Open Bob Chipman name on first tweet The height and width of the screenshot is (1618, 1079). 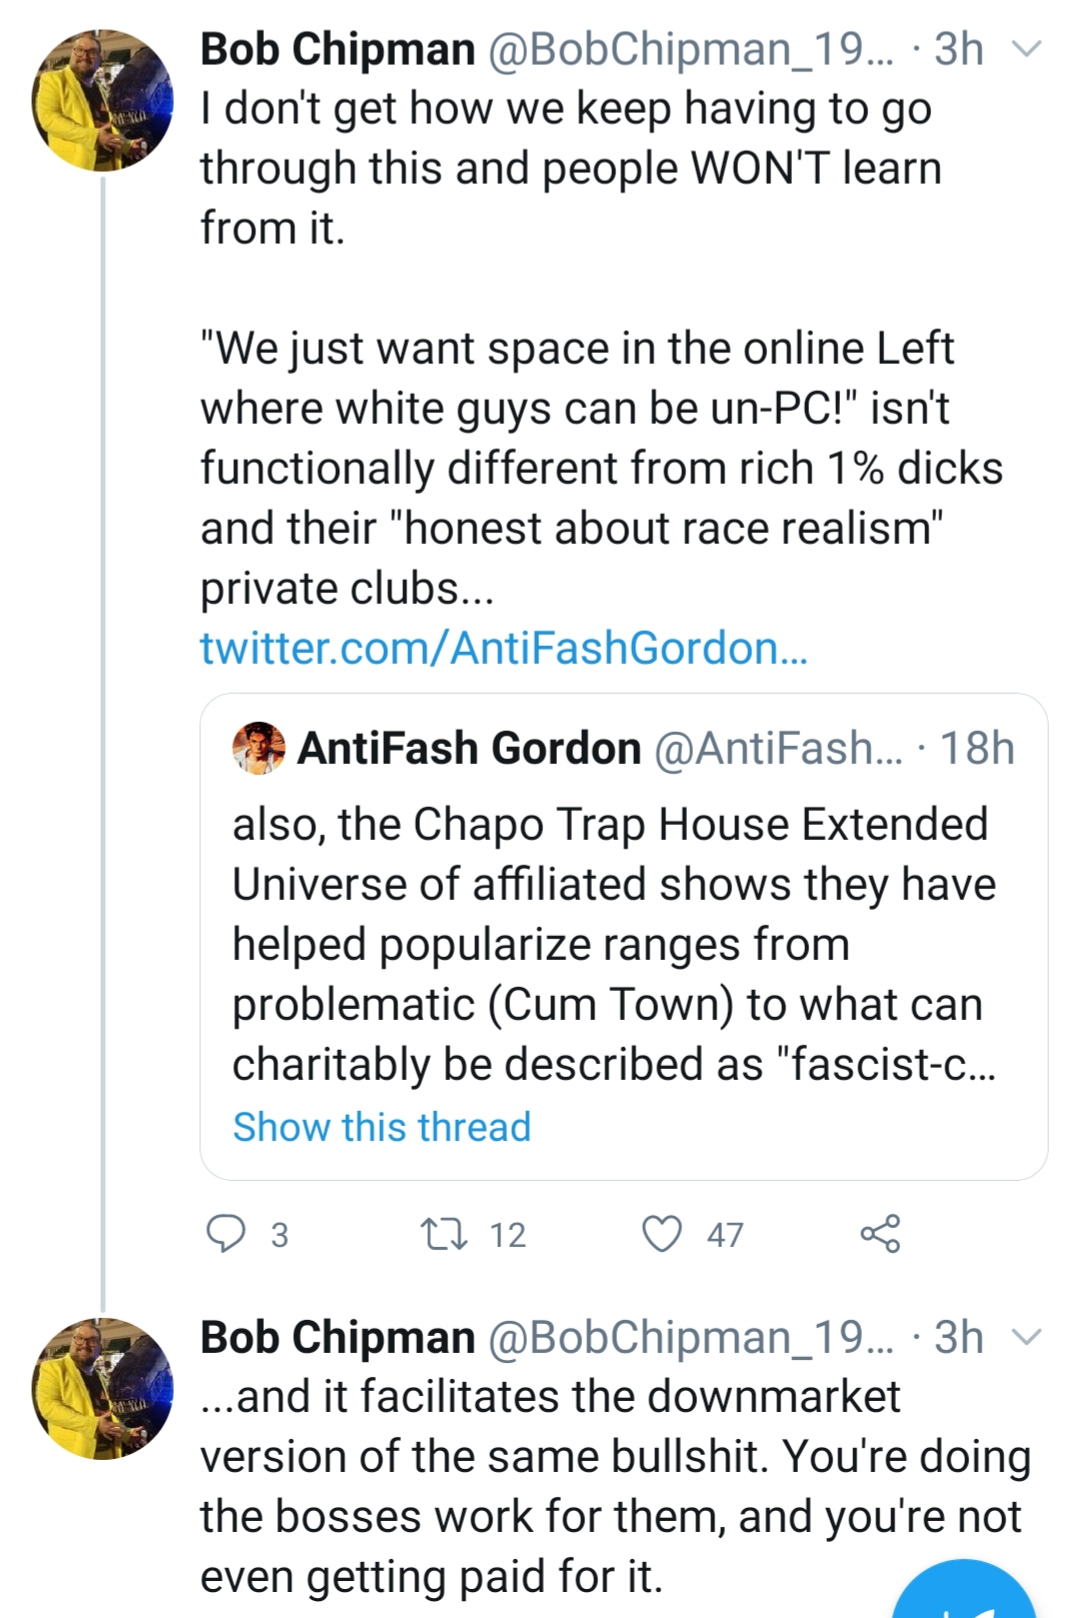pos(337,48)
